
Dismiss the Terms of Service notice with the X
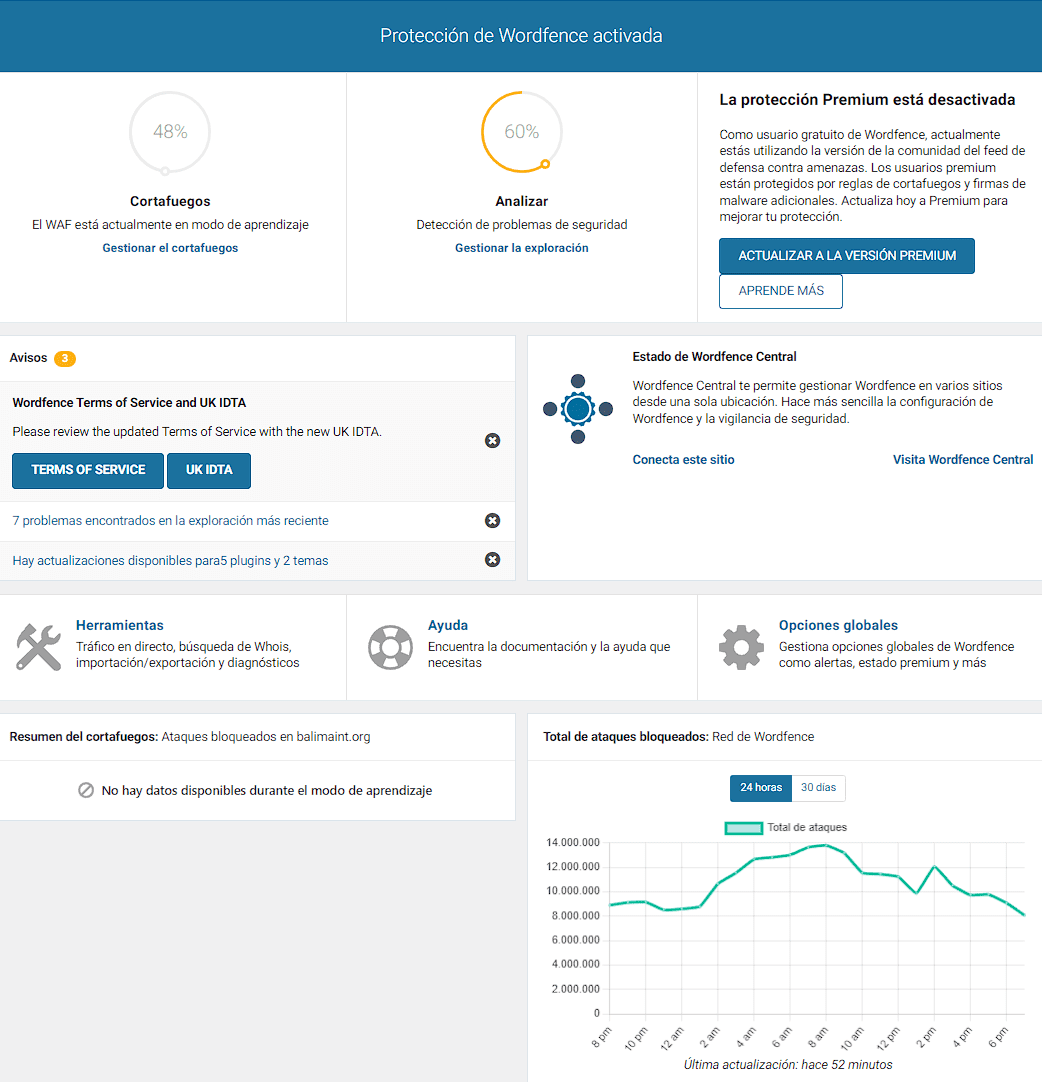coord(492,440)
